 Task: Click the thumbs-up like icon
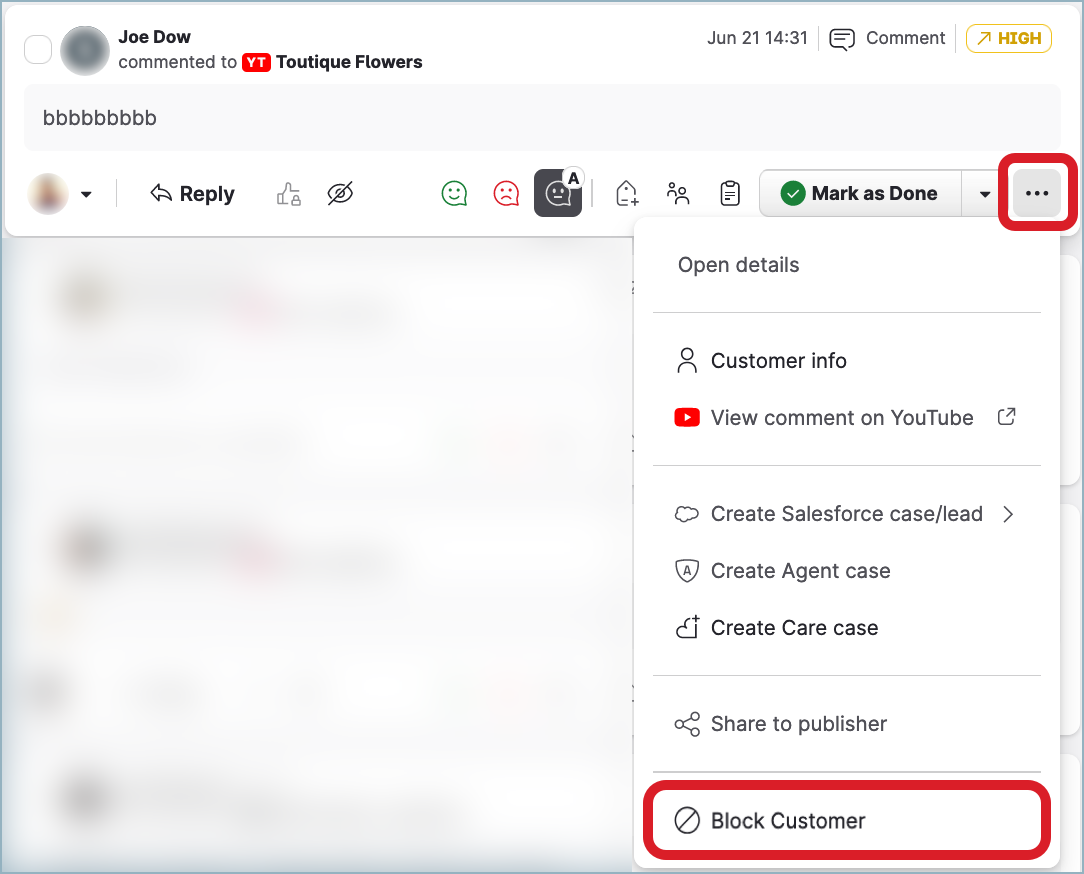[288, 194]
